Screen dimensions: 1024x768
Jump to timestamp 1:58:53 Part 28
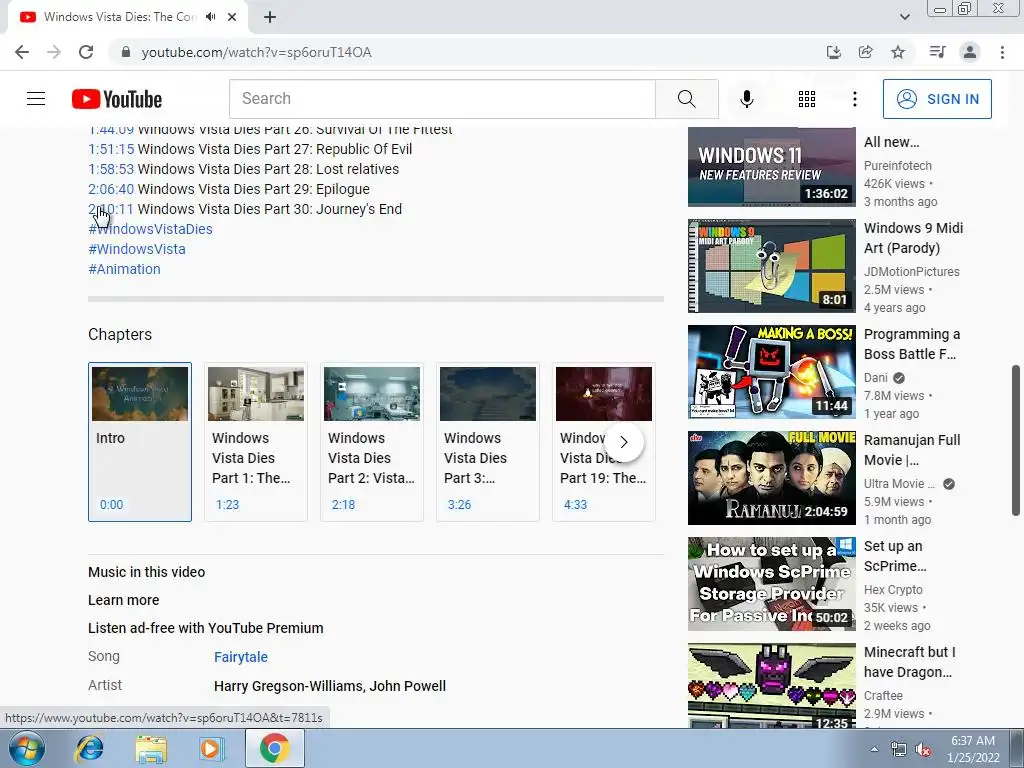pos(111,169)
